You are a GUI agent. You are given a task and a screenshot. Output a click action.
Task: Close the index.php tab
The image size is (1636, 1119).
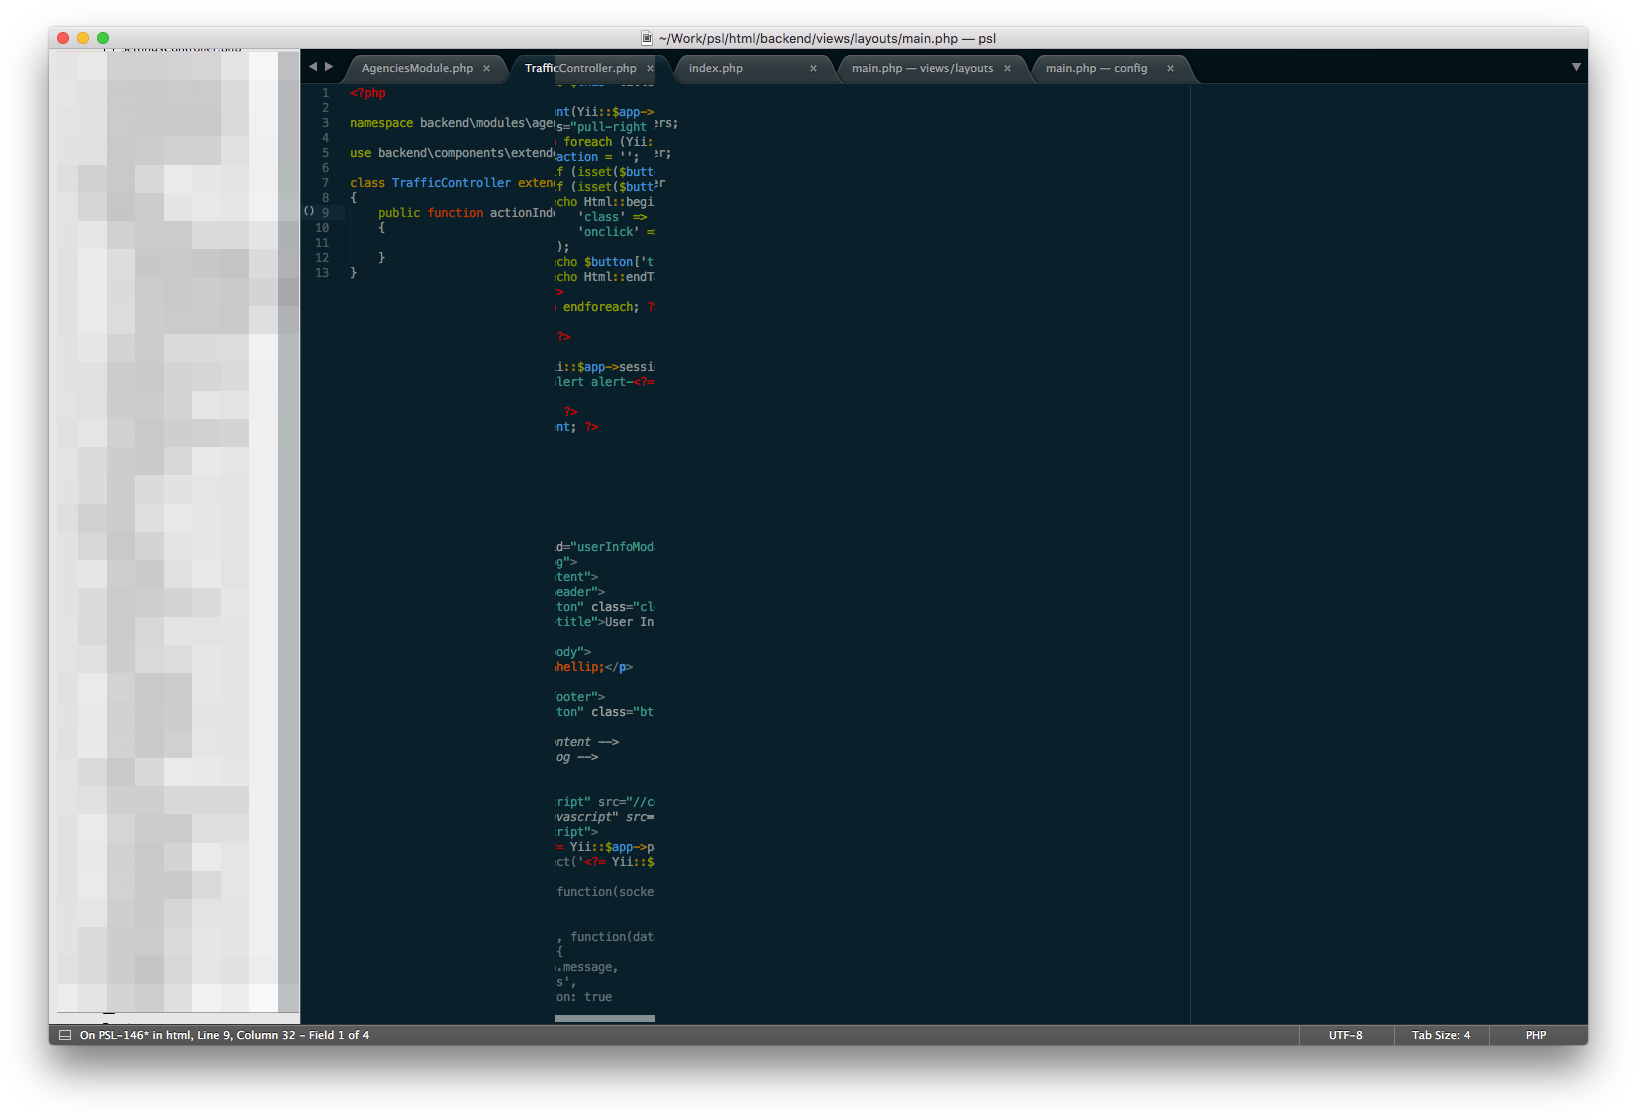[813, 68]
